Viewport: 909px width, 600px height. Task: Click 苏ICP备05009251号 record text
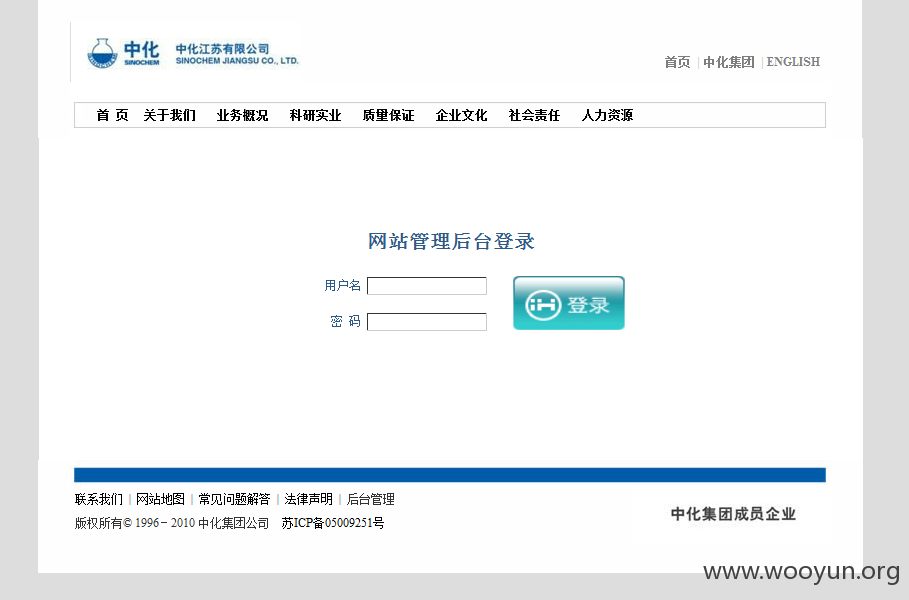coord(333,523)
